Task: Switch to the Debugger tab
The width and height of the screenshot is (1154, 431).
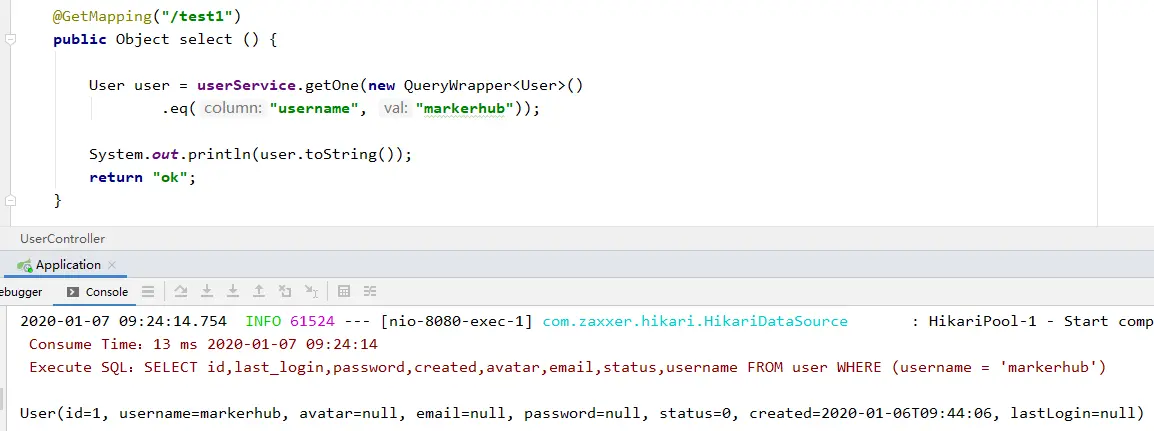Action: pyautogui.click(x=21, y=292)
